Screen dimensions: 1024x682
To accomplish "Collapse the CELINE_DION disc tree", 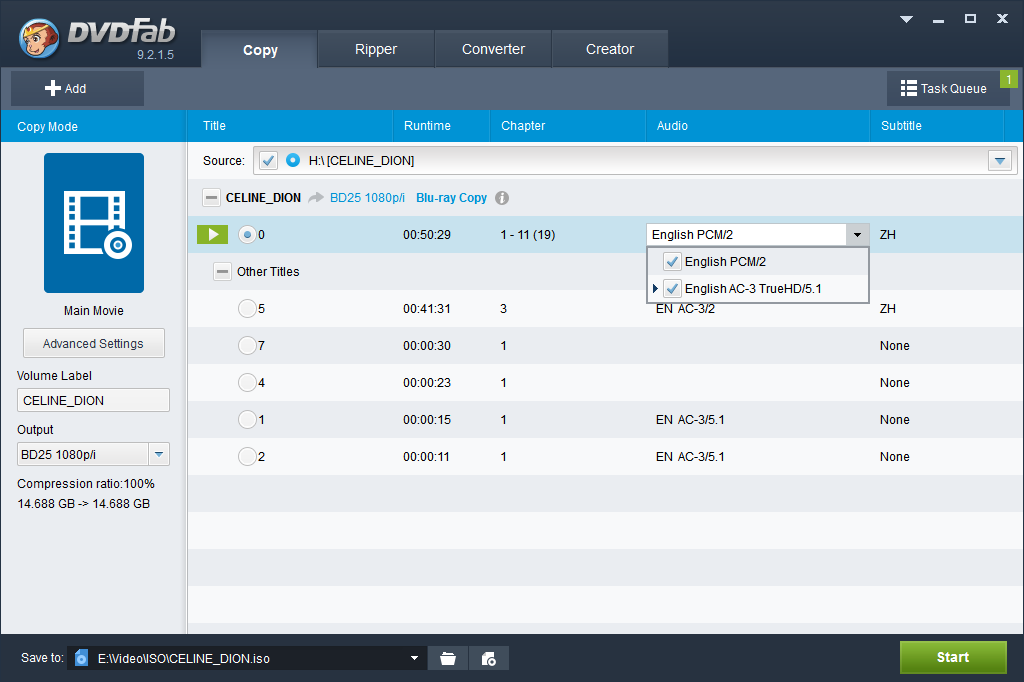I will (x=211, y=197).
